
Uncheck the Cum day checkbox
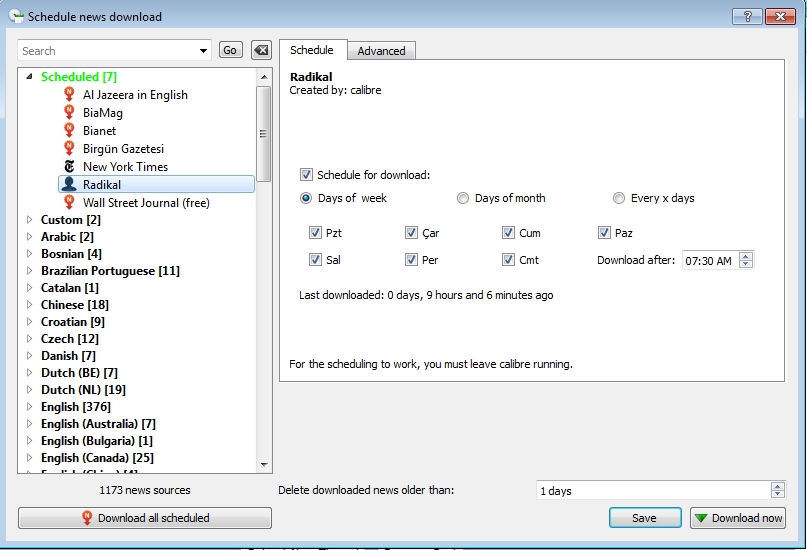508,233
